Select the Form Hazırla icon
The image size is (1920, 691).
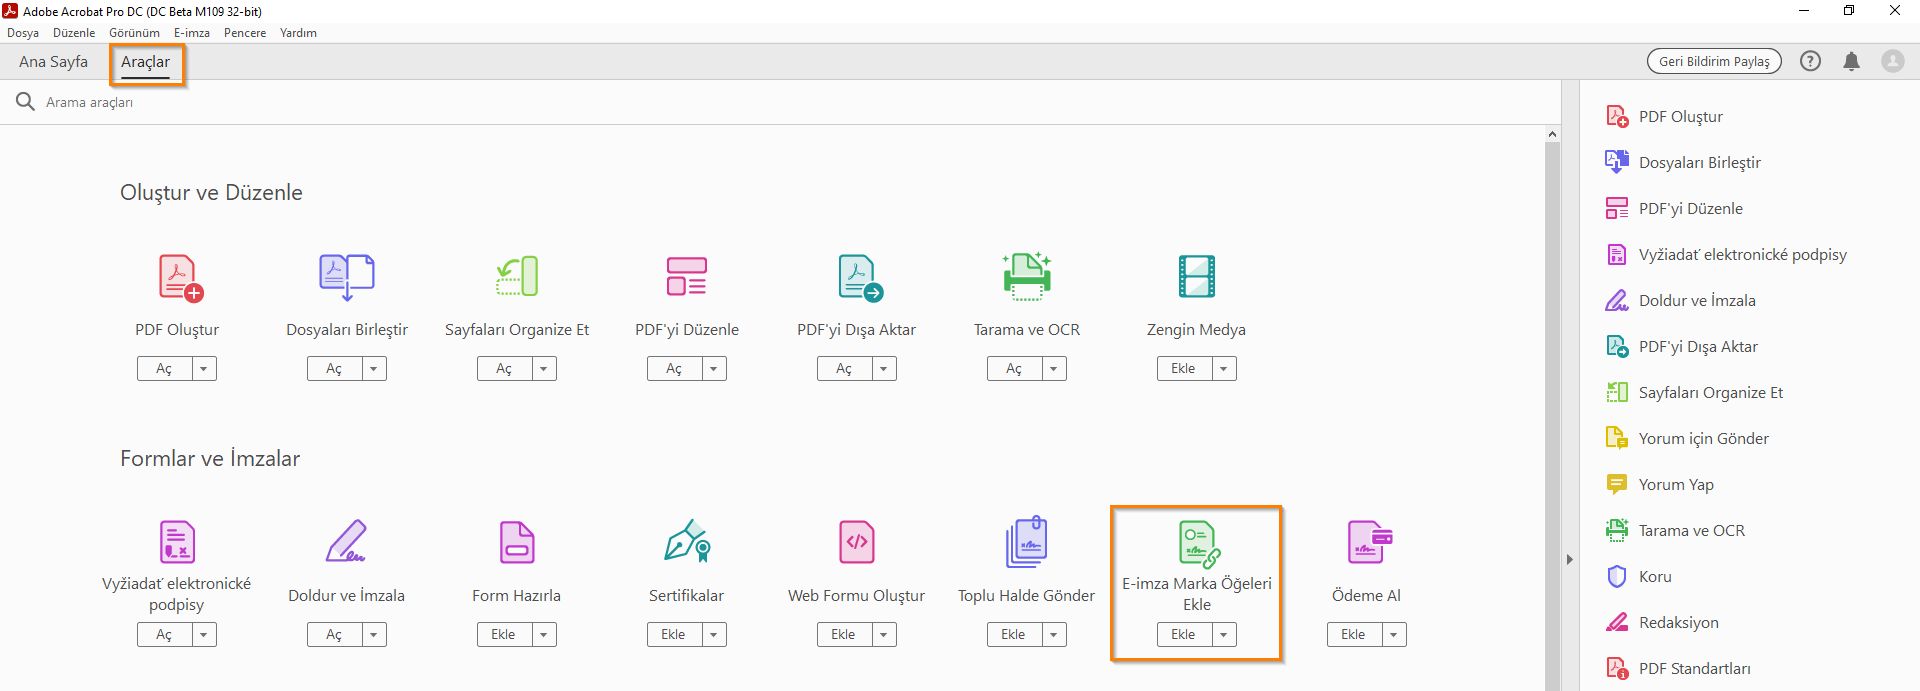coord(517,543)
